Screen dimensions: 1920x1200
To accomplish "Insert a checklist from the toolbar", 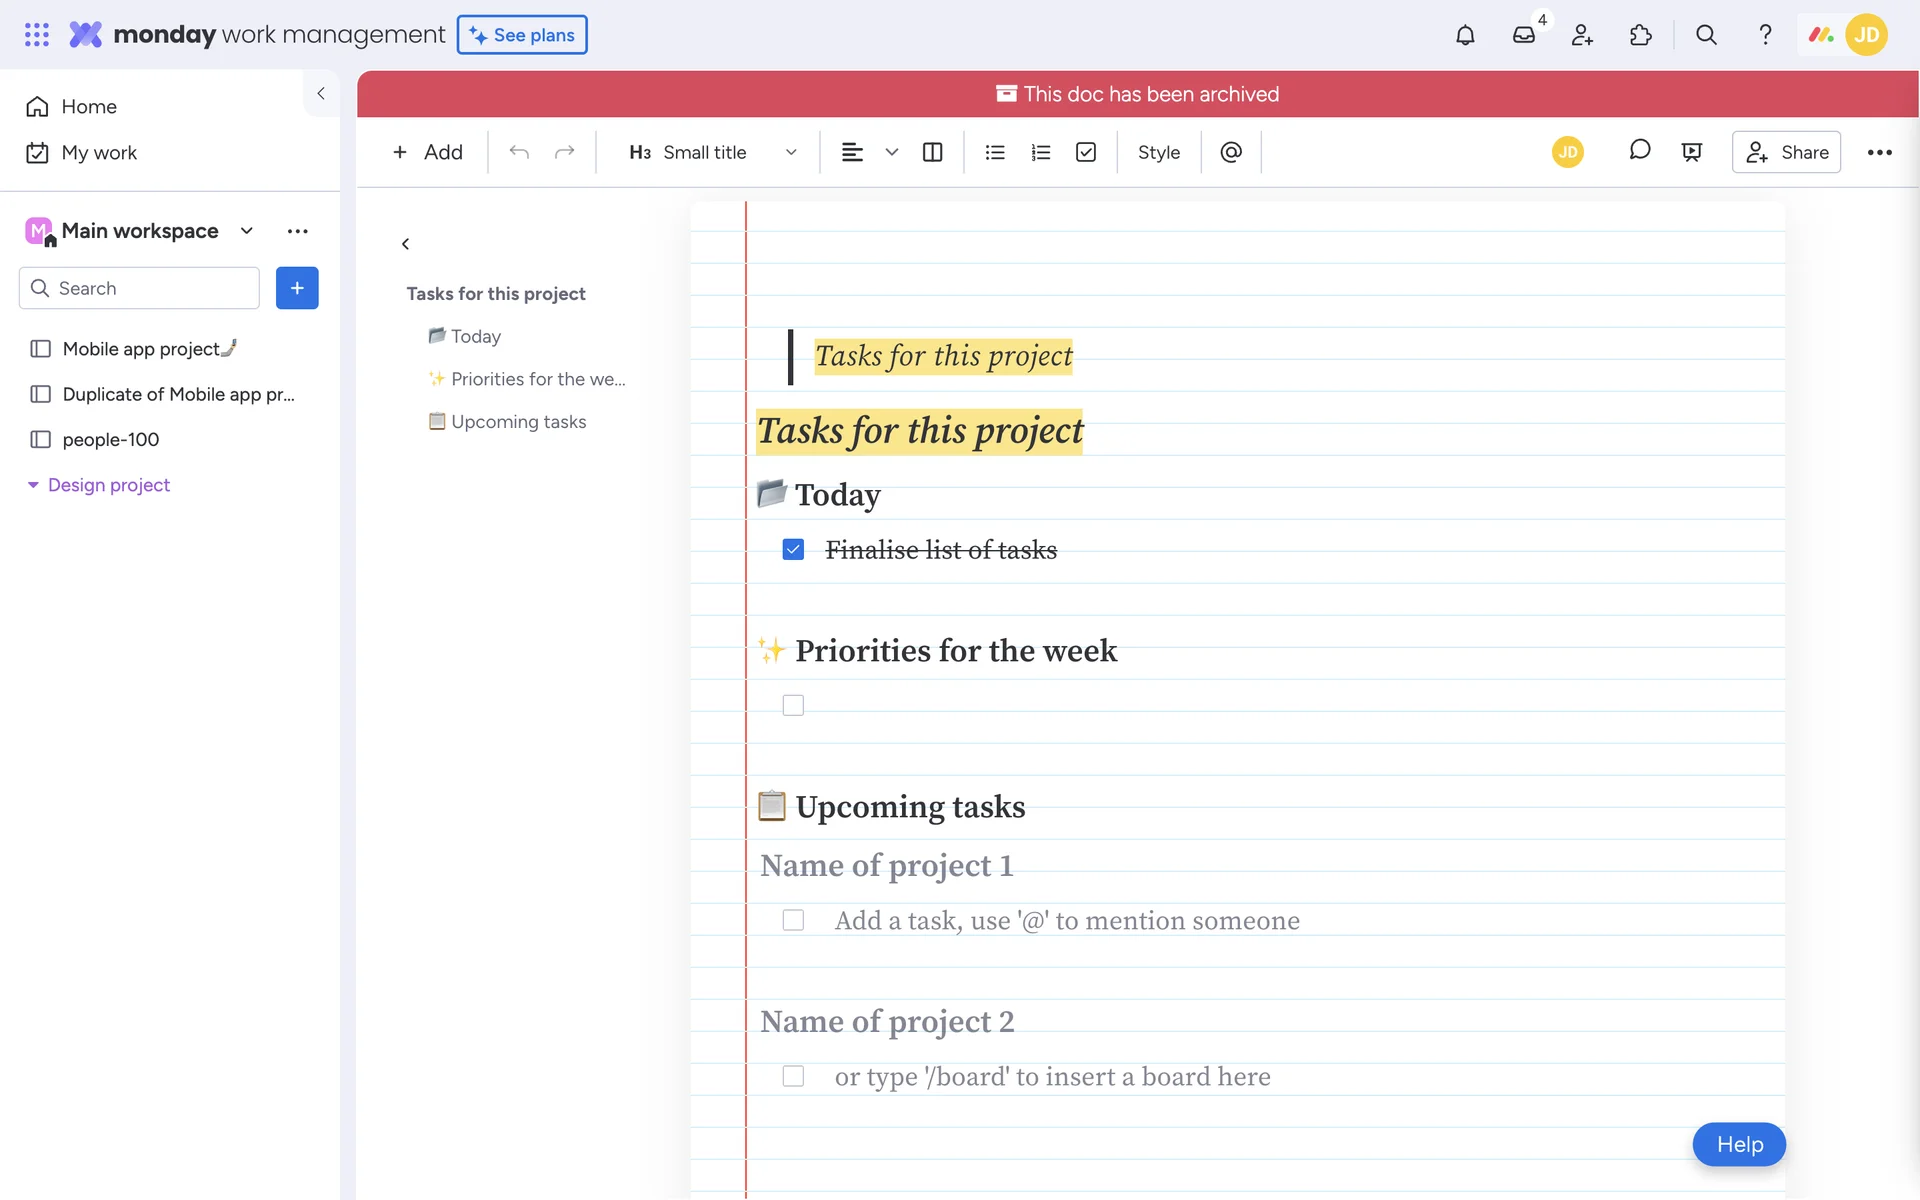I will point(1086,152).
